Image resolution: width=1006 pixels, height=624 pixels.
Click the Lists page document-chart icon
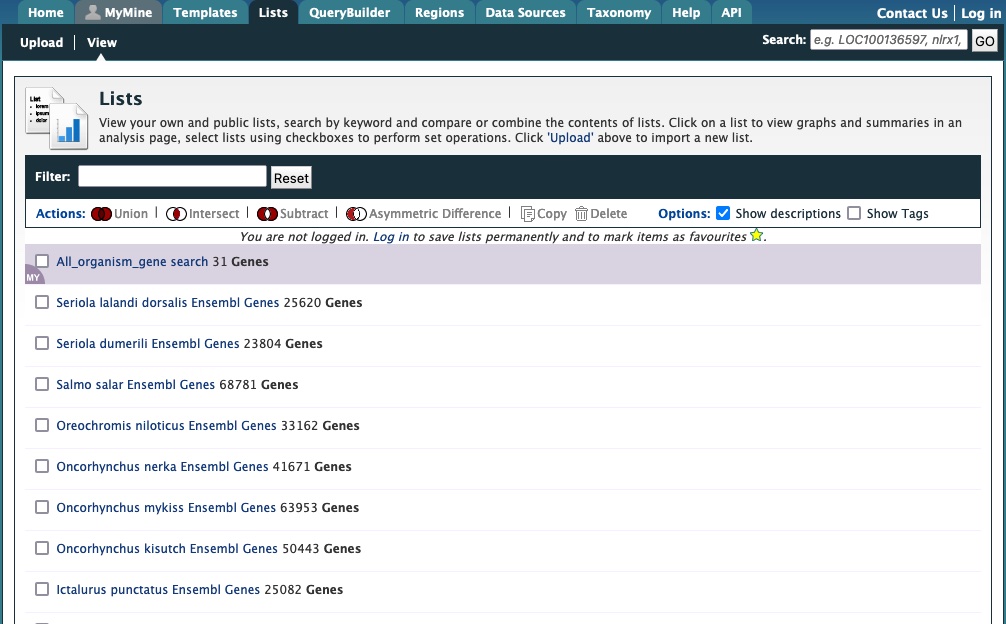click(56, 119)
